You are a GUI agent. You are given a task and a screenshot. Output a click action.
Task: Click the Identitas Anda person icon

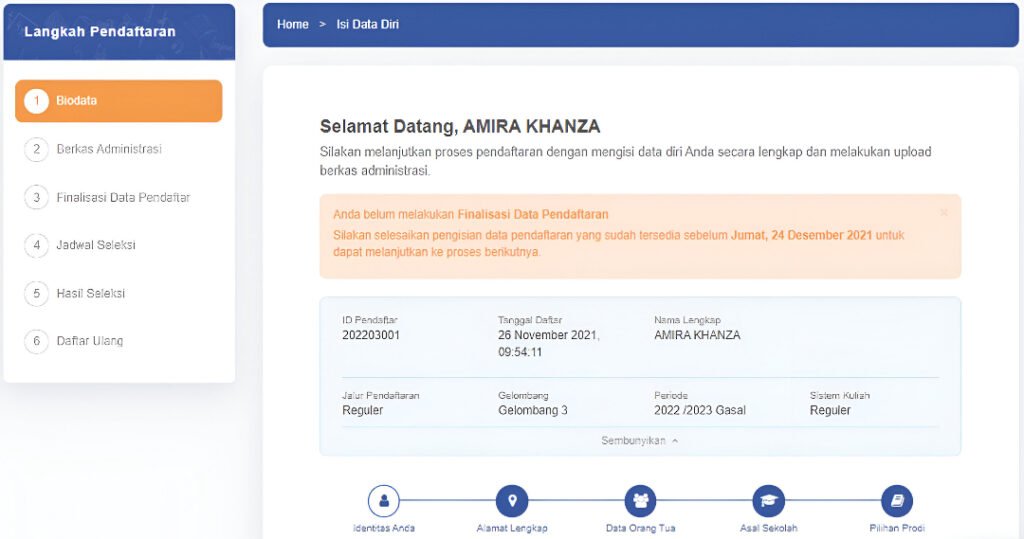pyautogui.click(x=384, y=500)
